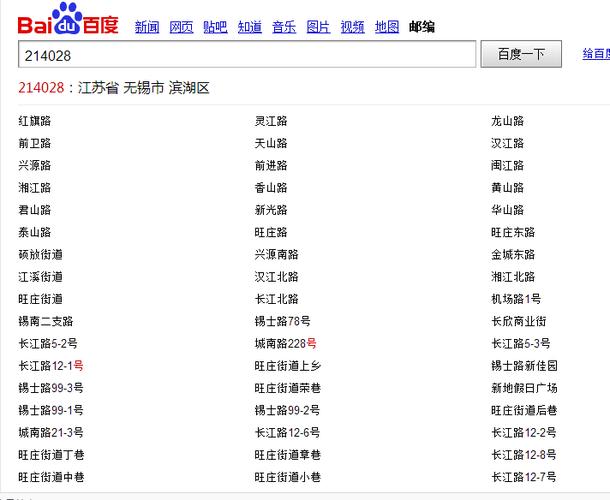The image size is (610, 500).
Task: Click the 湘江路 entry
Action: 35,188
